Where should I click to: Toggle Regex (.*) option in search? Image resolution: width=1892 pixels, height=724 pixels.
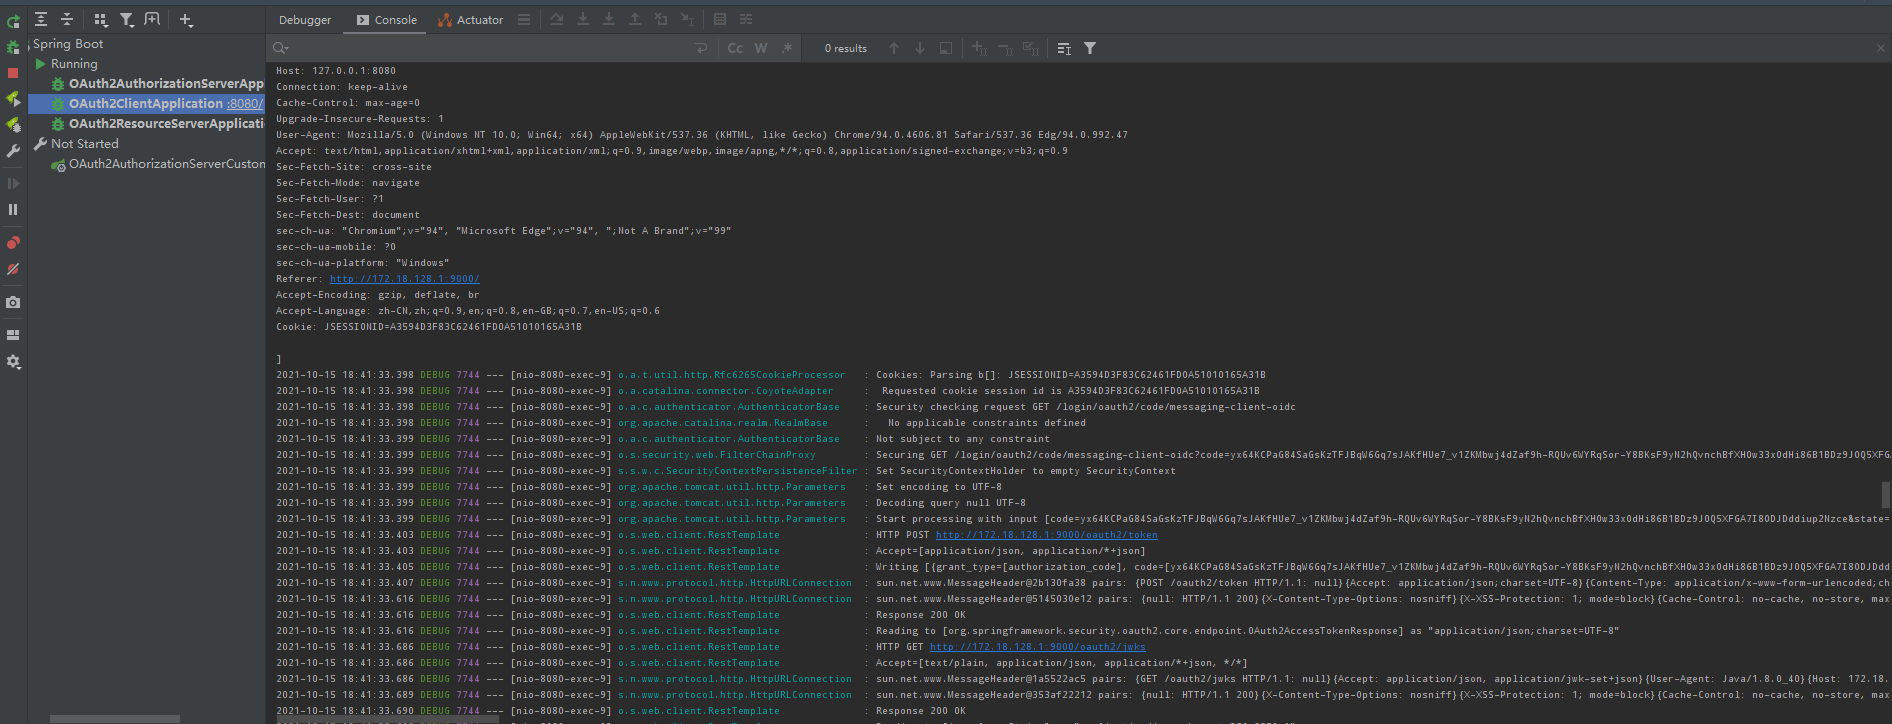[x=787, y=48]
